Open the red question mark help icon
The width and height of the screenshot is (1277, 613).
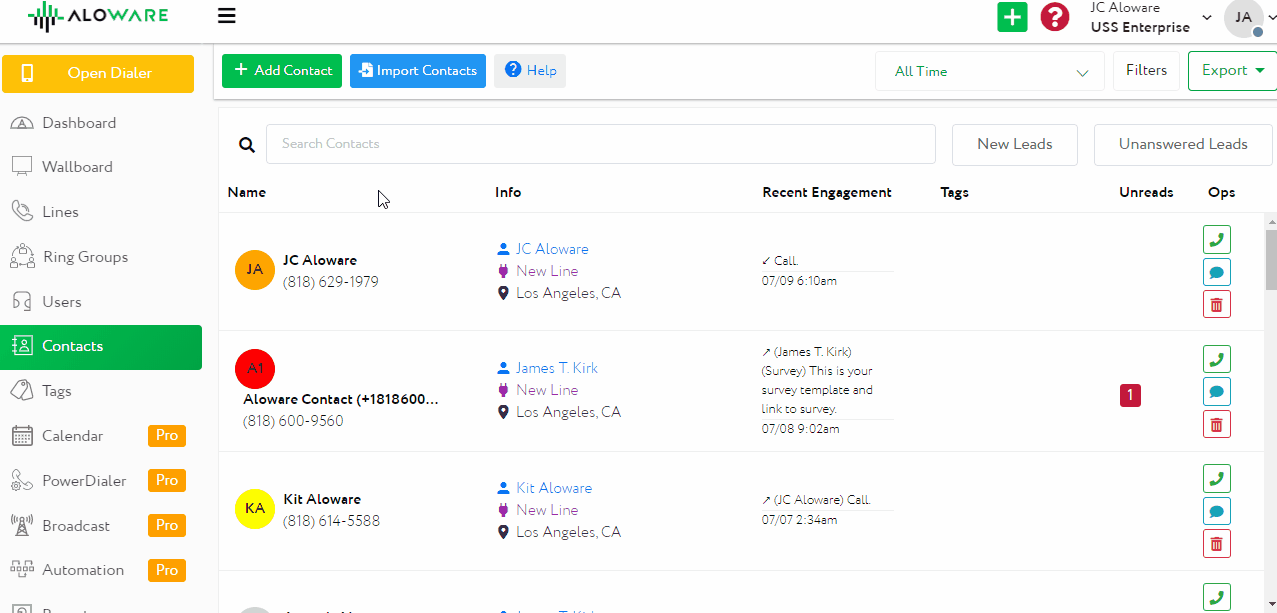tap(1055, 17)
